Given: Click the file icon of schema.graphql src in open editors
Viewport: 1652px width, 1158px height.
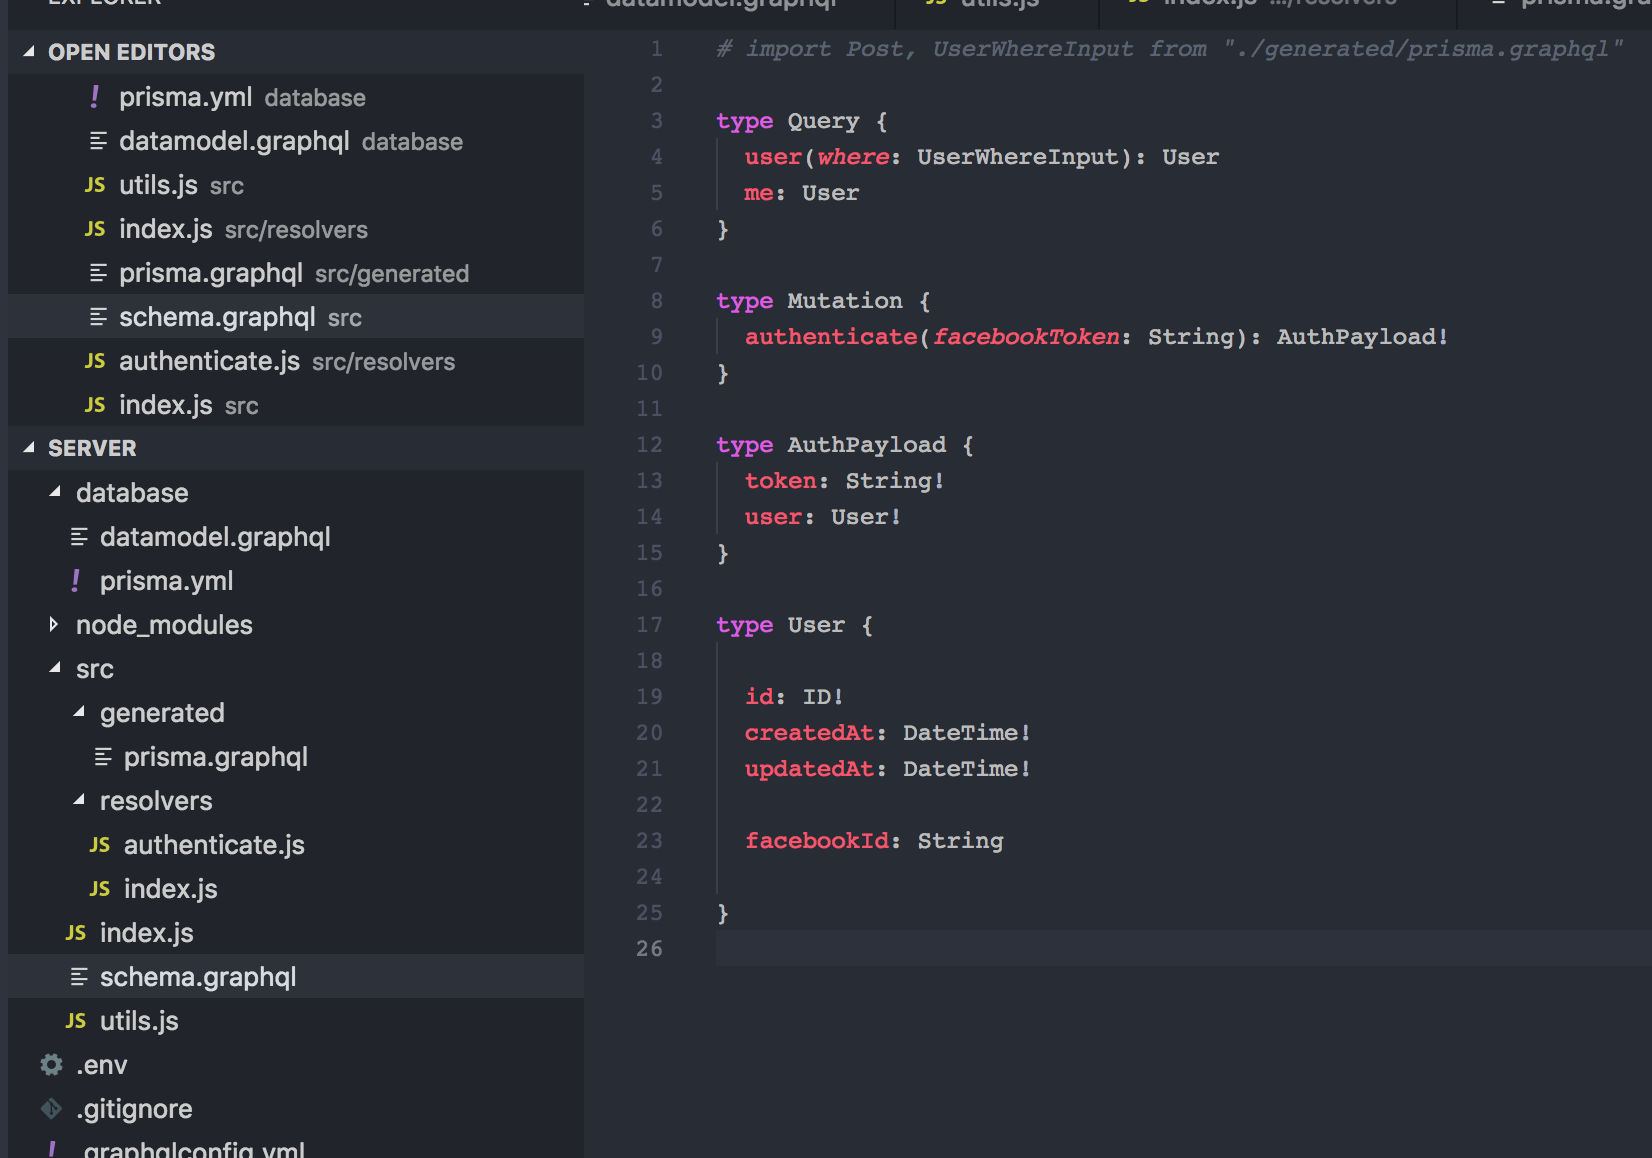Looking at the screenshot, I should (x=98, y=317).
